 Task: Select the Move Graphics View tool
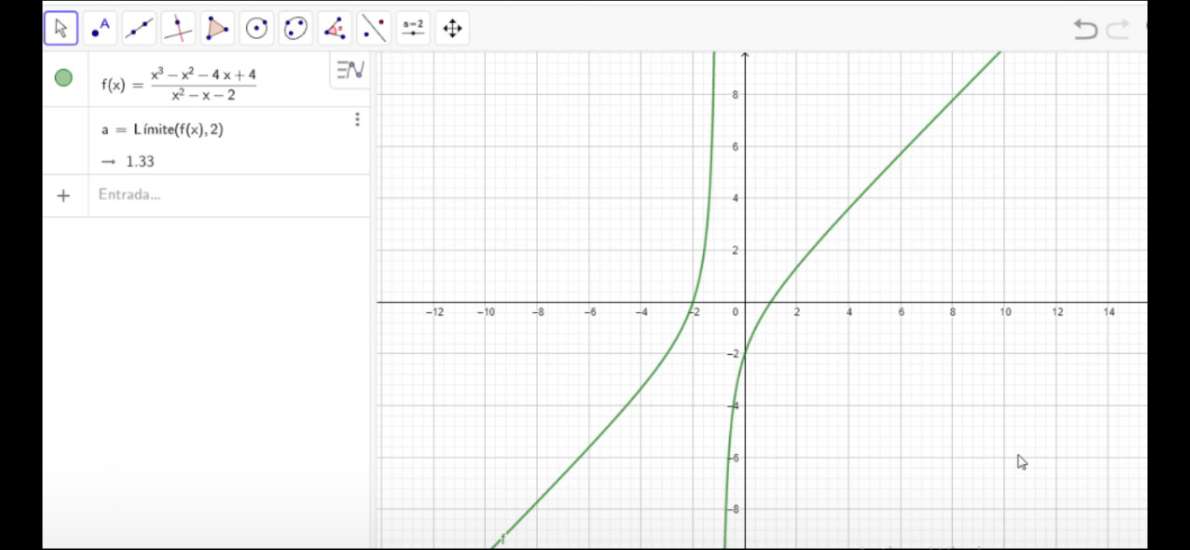(452, 29)
